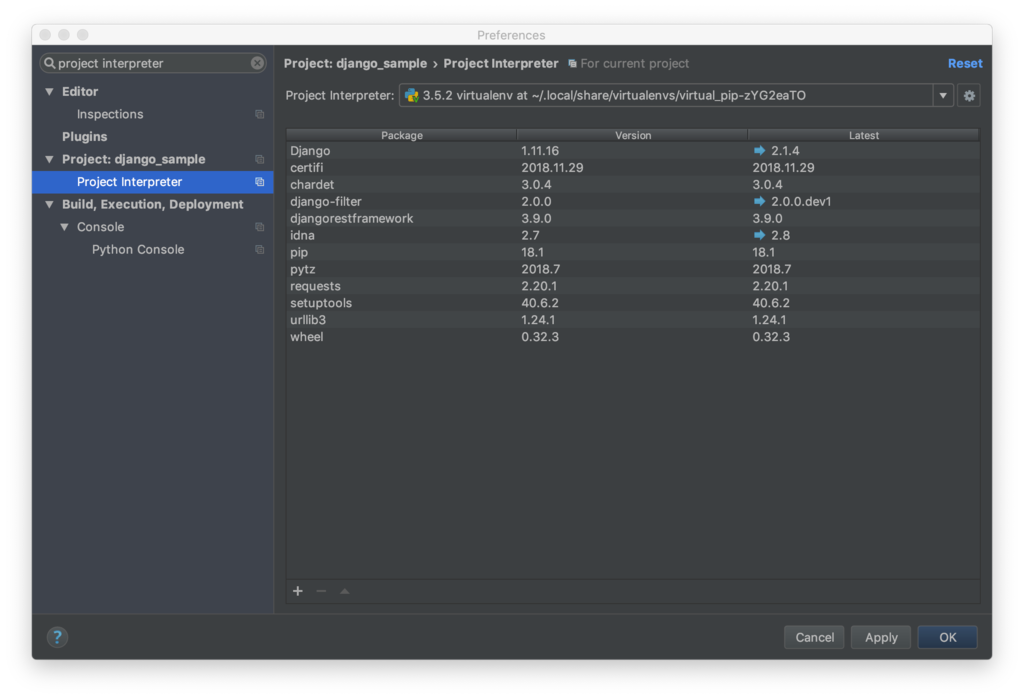Add a new package with the plus icon

pos(297,591)
